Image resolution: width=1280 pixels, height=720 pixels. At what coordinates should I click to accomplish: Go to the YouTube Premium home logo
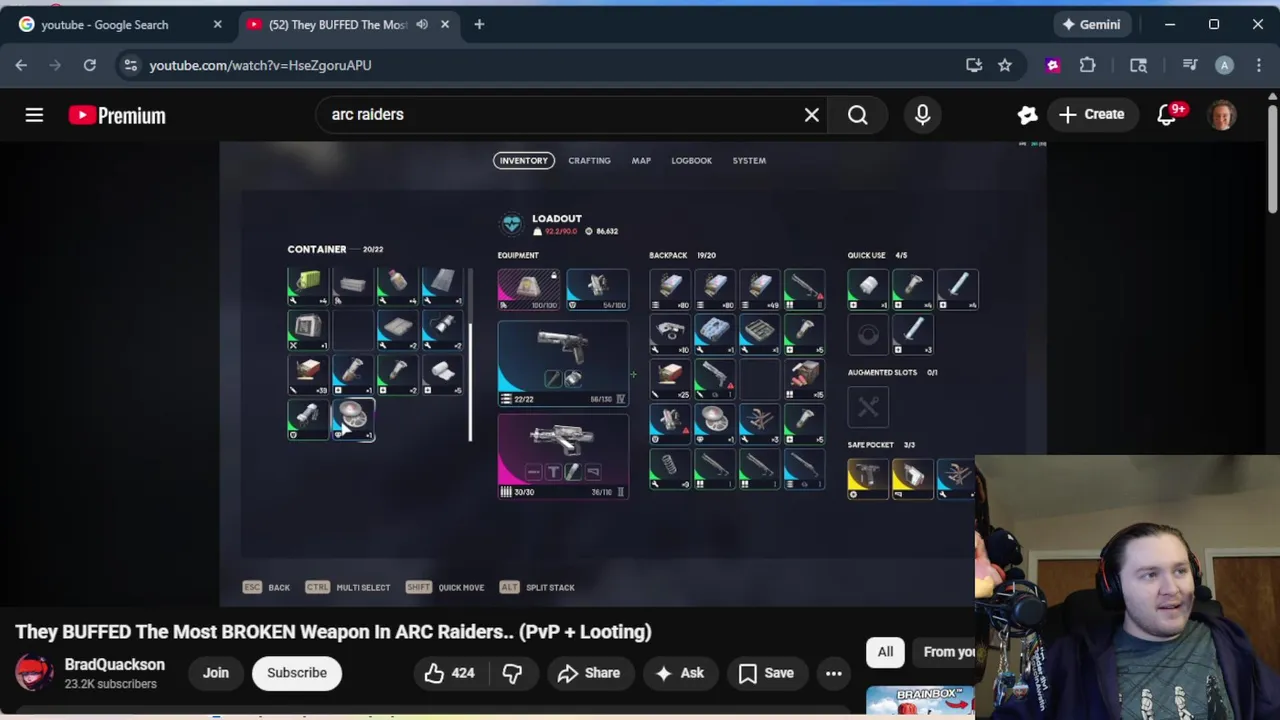117,115
